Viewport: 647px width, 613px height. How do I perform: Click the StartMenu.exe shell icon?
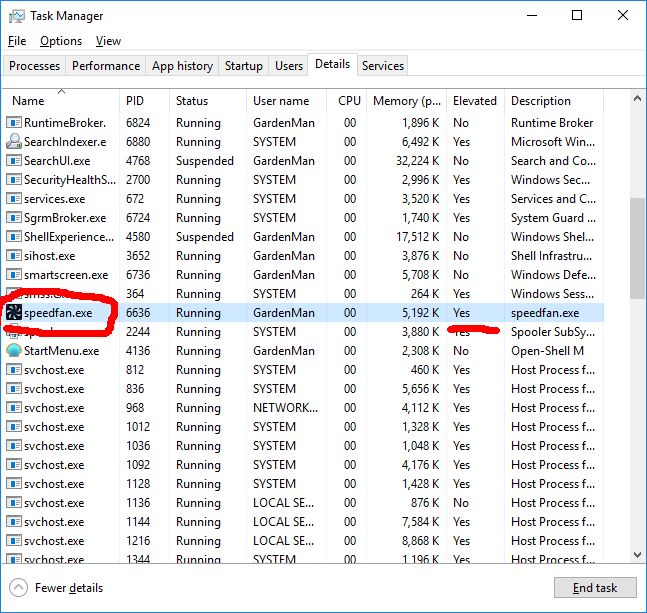click(14, 351)
